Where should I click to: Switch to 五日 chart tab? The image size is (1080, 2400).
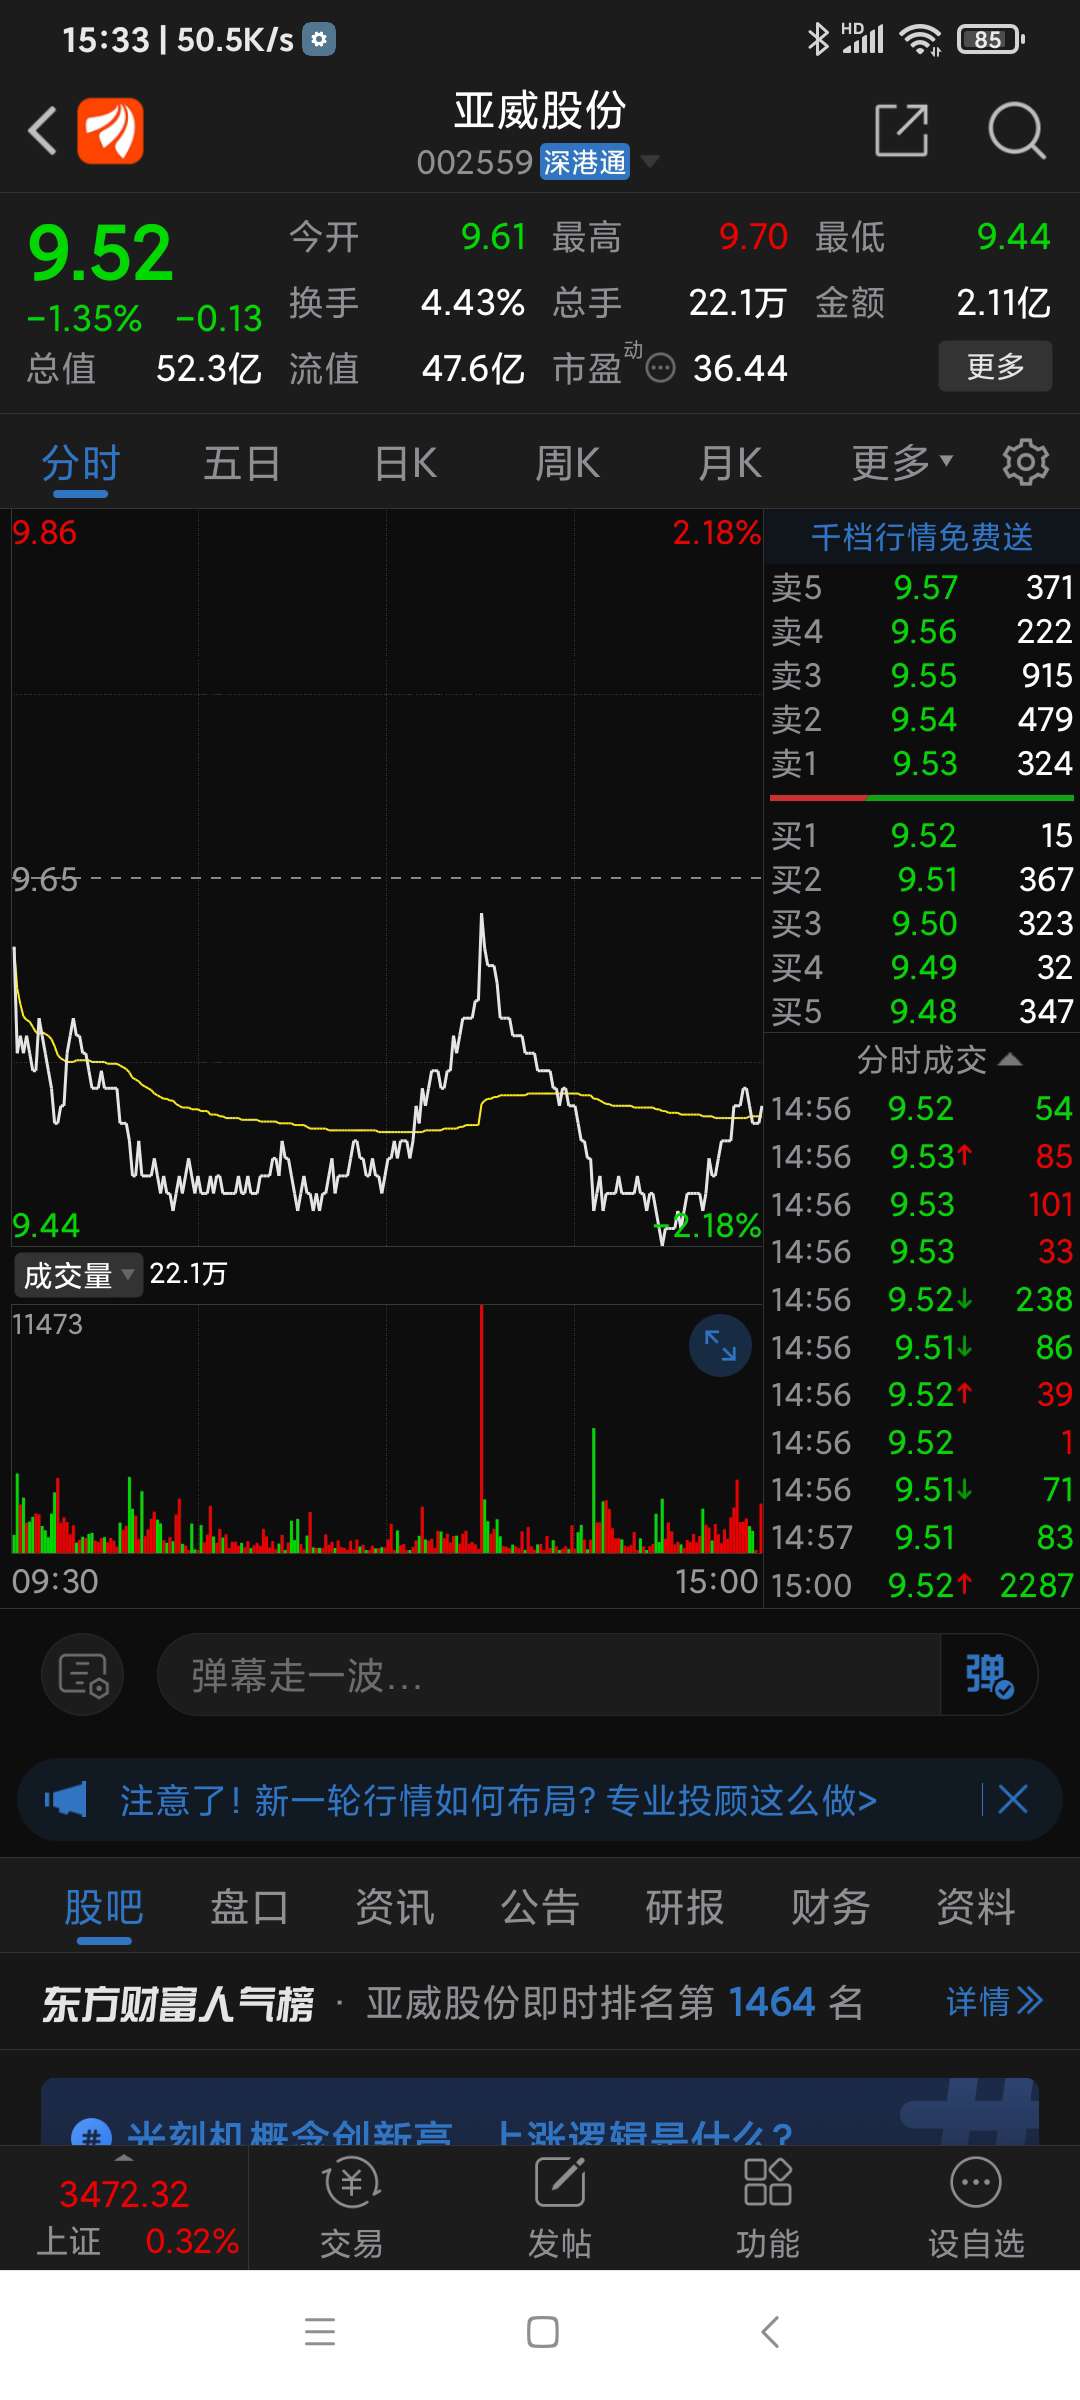[x=242, y=464]
